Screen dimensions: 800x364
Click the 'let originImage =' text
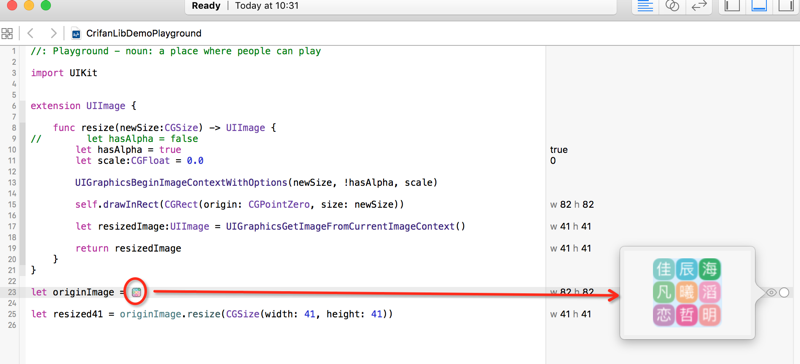click(78, 293)
